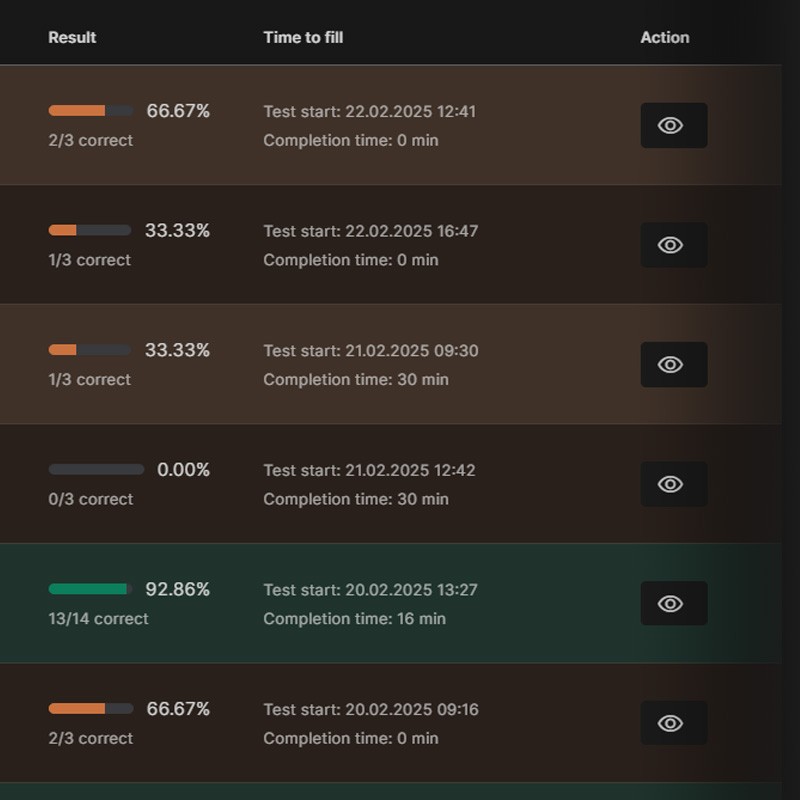Click the 66.67% progress bar in first row
Image resolution: width=800 pixels, height=800 pixels.
pos(91,111)
